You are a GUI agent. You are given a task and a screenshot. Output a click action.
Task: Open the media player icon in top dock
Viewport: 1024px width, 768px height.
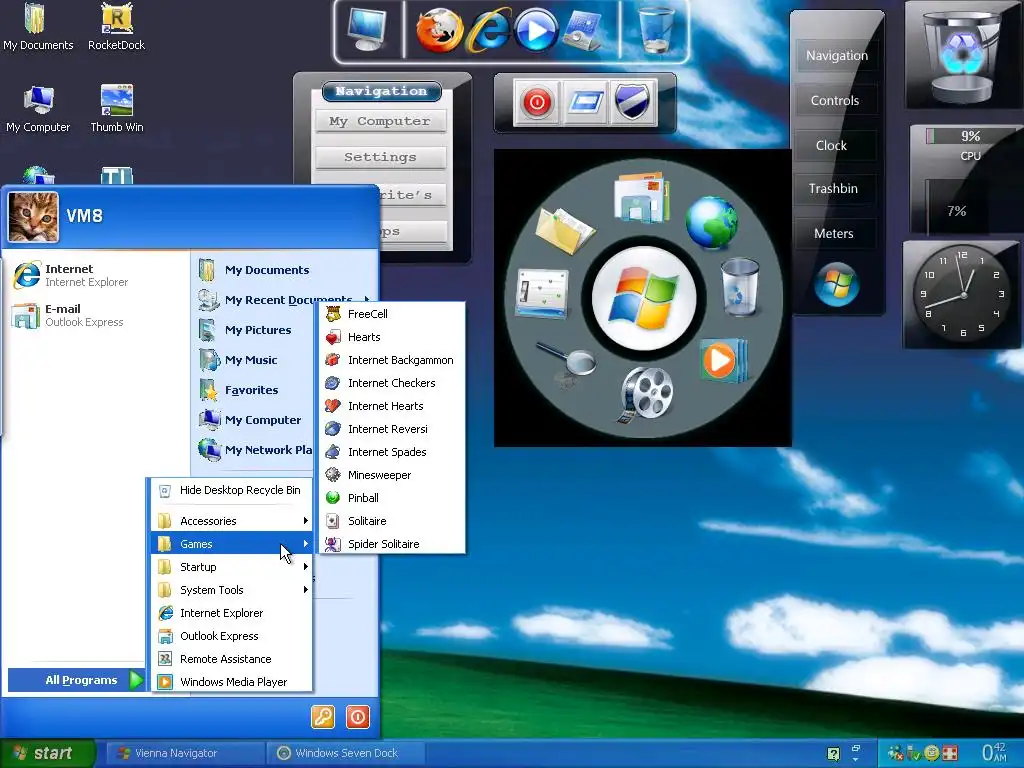[x=536, y=30]
